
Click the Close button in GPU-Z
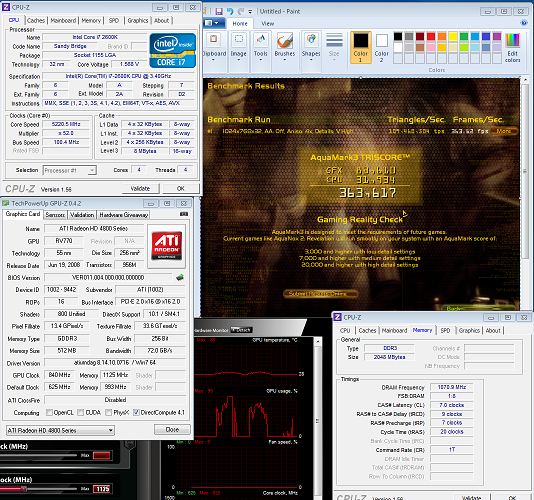pos(172,429)
